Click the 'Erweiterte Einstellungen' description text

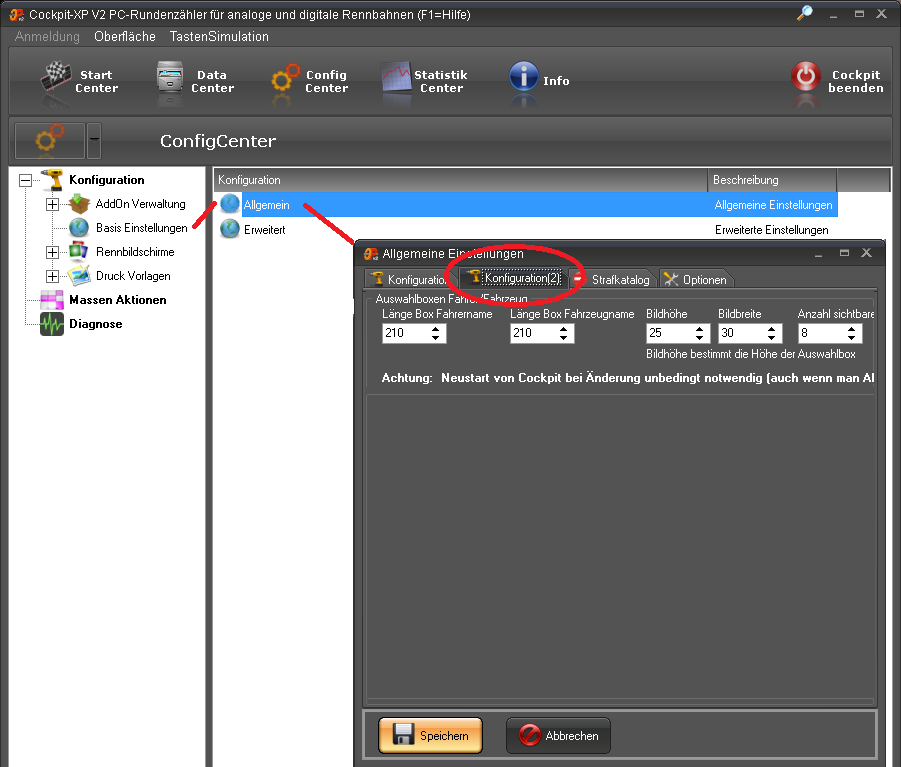772,230
